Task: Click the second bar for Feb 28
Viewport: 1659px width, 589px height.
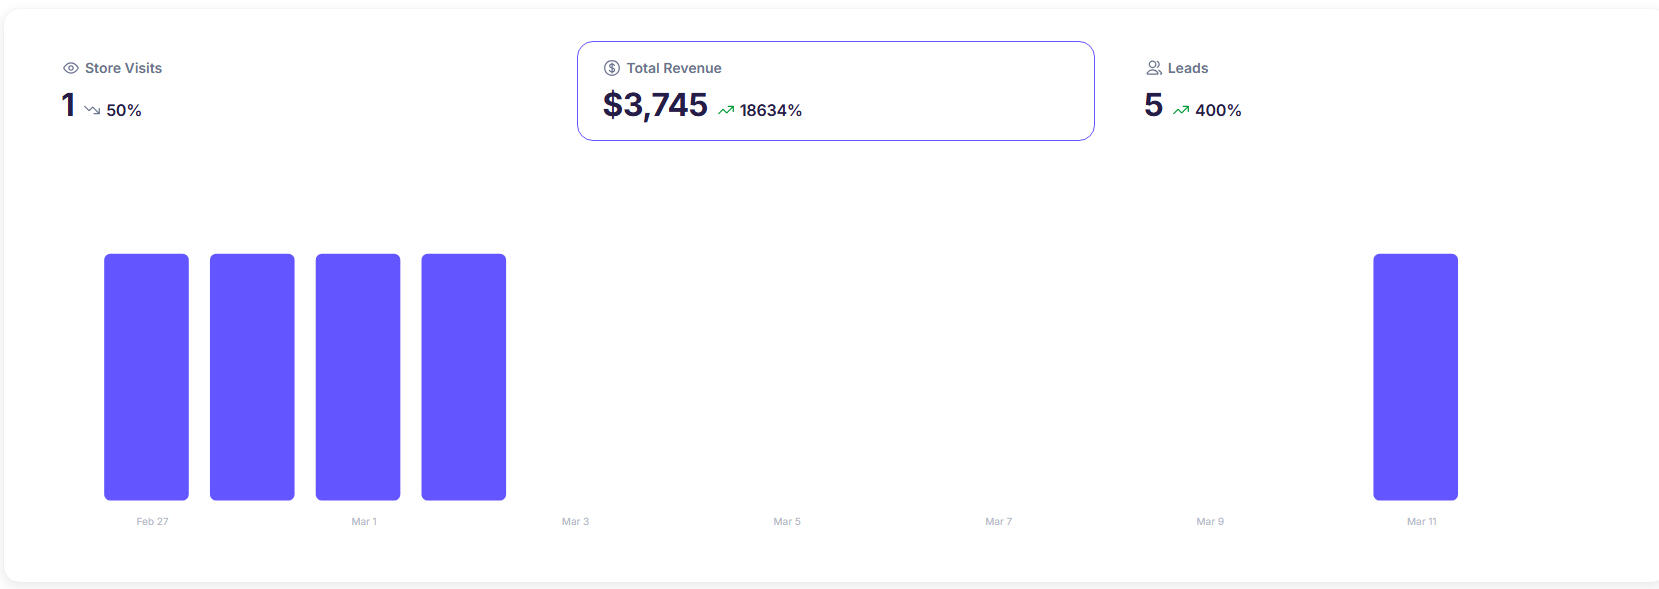Action: pyautogui.click(x=252, y=377)
